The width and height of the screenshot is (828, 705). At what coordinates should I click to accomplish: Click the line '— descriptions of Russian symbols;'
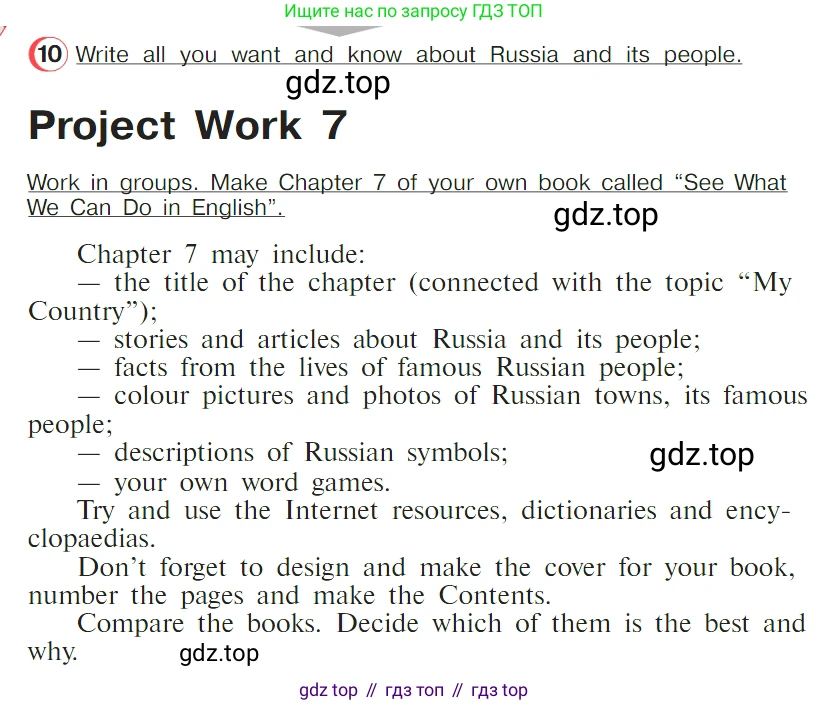coord(293,453)
